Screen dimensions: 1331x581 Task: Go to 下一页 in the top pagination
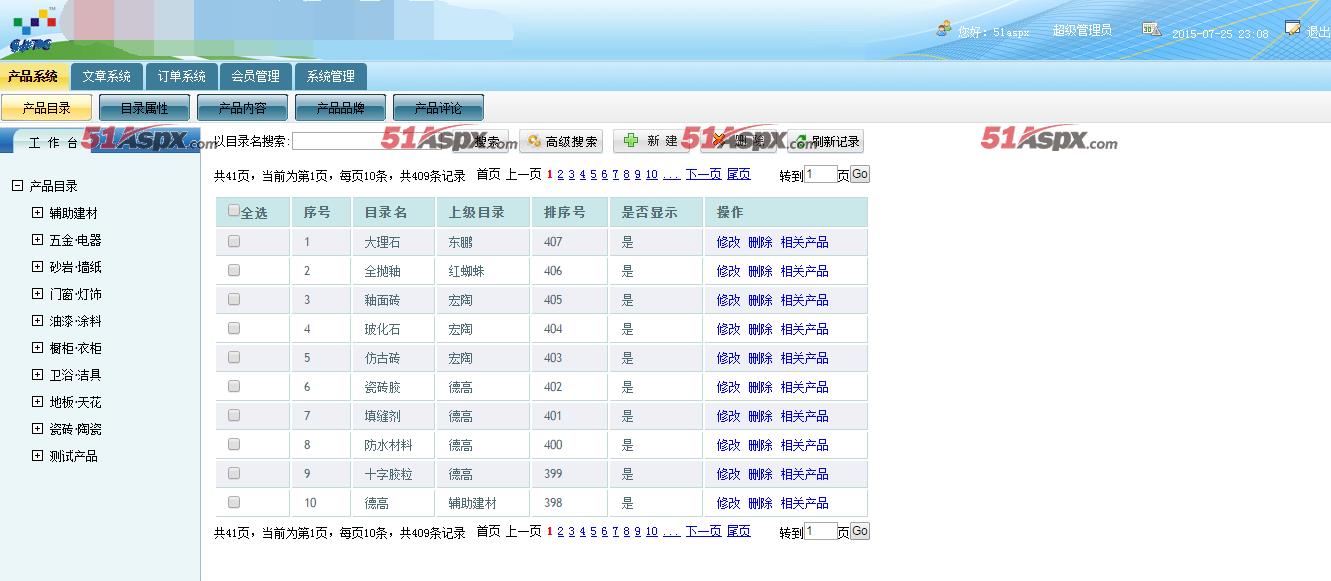click(x=703, y=174)
